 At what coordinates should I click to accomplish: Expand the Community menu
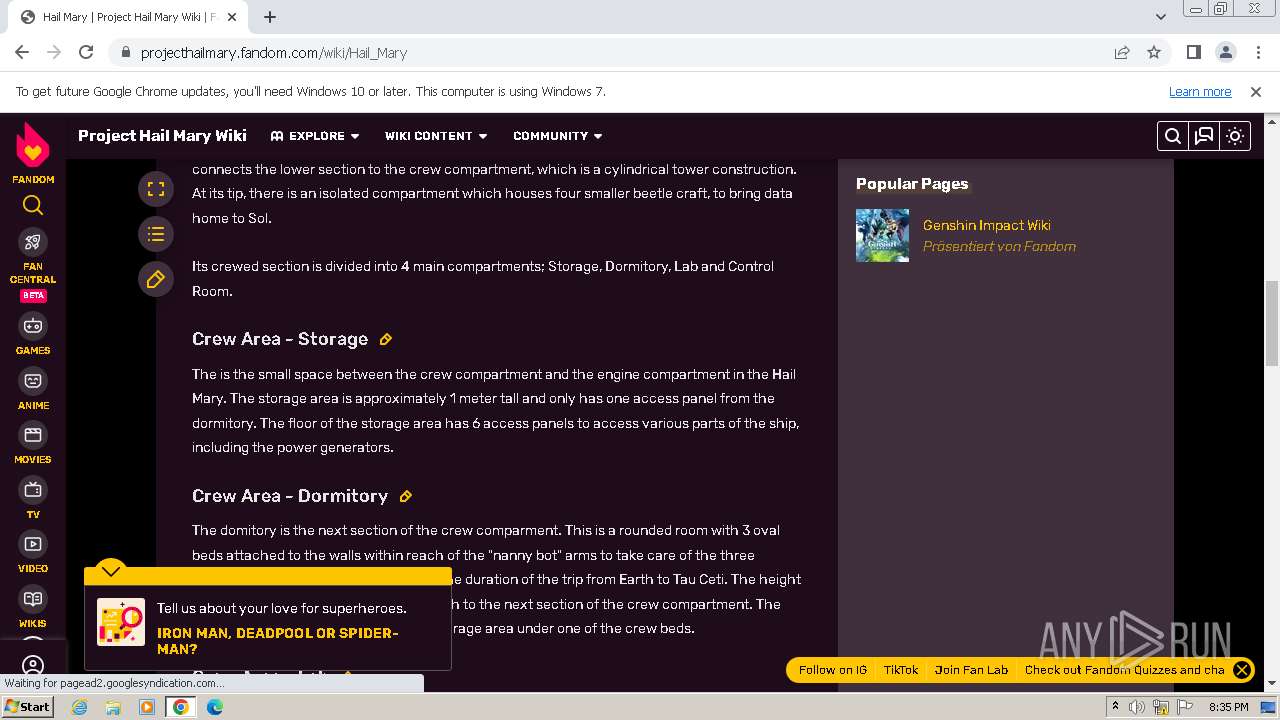[558, 136]
